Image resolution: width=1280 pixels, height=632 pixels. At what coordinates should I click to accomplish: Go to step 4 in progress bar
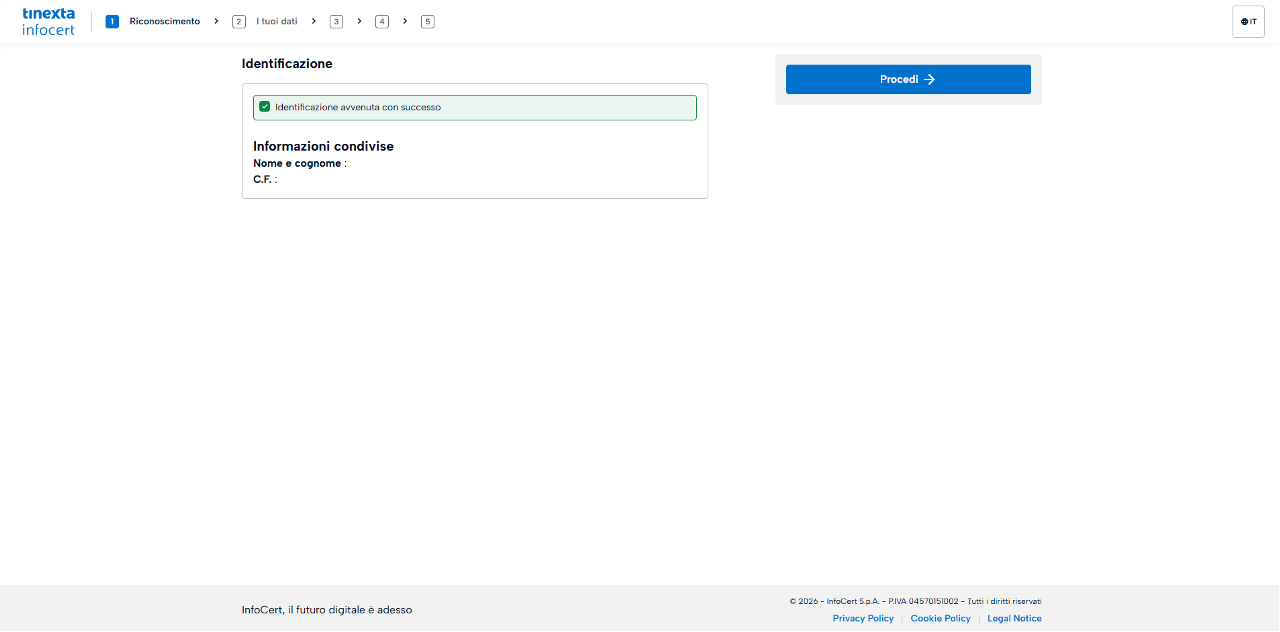(x=382, y=21)
